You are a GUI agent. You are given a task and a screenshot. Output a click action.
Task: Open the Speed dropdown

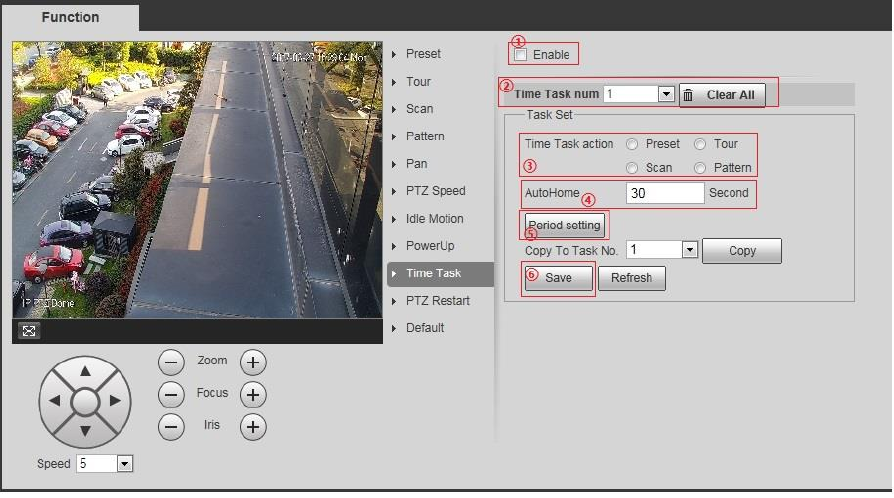pos(125,464)
